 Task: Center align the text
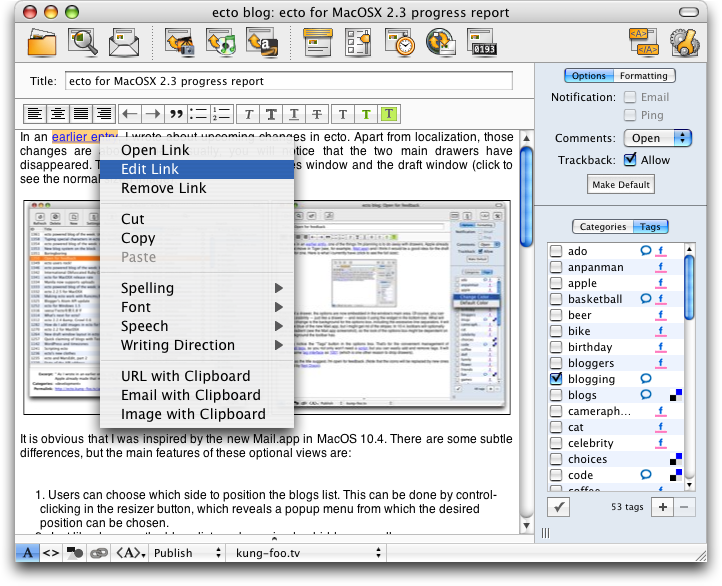pyautogui.click(x=58, y=114)
